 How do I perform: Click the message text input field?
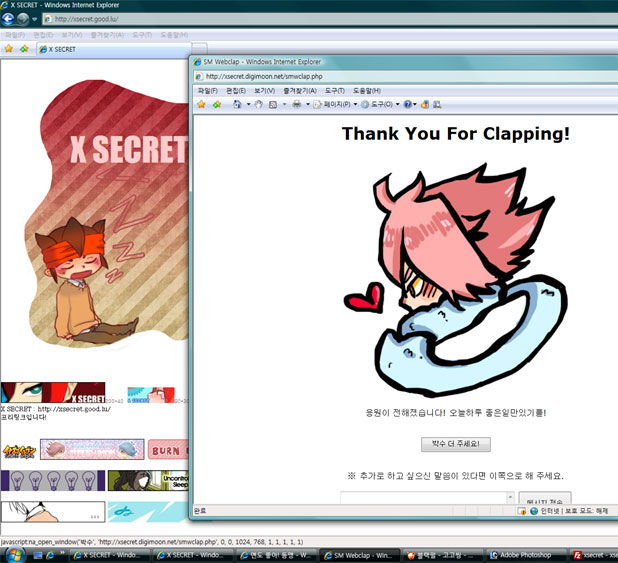coord(427,499)
